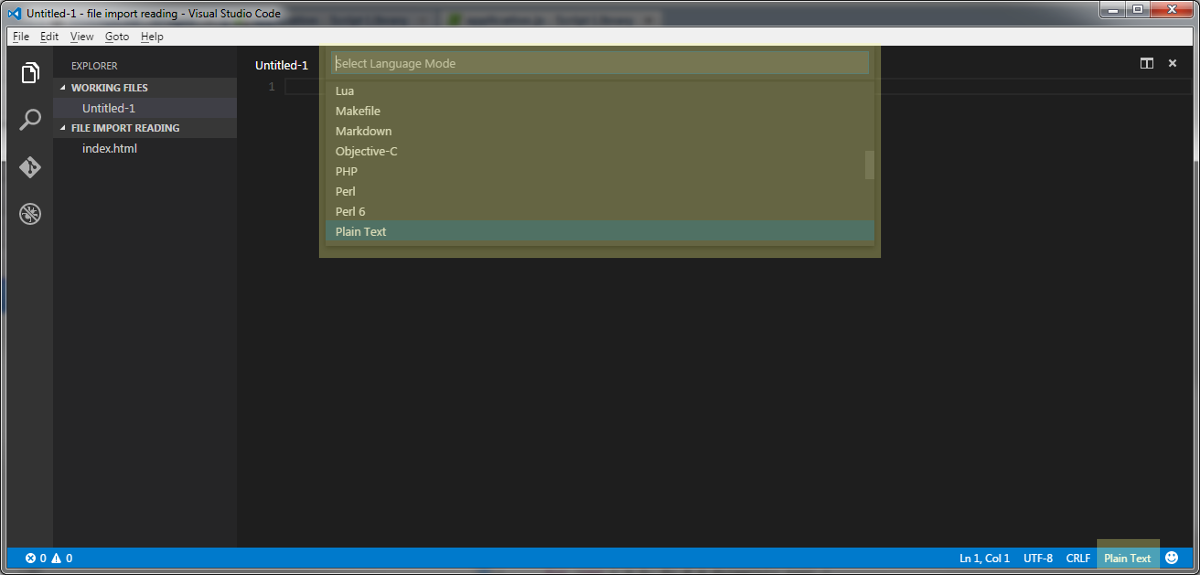Collapse the Working Files section
Viewport: 1200px width, 575px height.
pos(110,88)
